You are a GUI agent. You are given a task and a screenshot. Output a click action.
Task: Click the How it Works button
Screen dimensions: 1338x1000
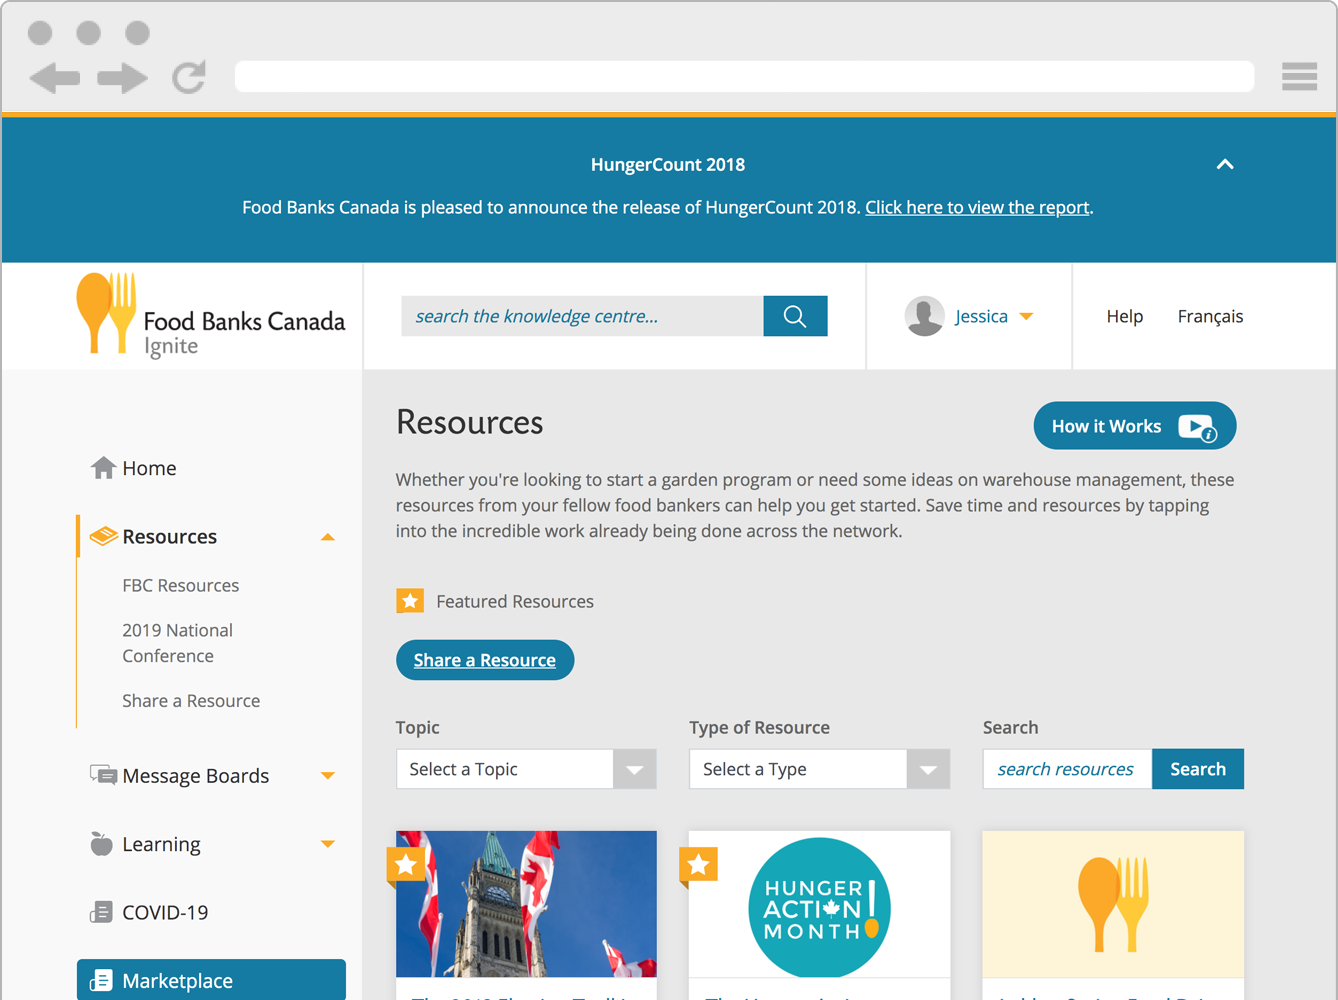tap(1134, 426)
